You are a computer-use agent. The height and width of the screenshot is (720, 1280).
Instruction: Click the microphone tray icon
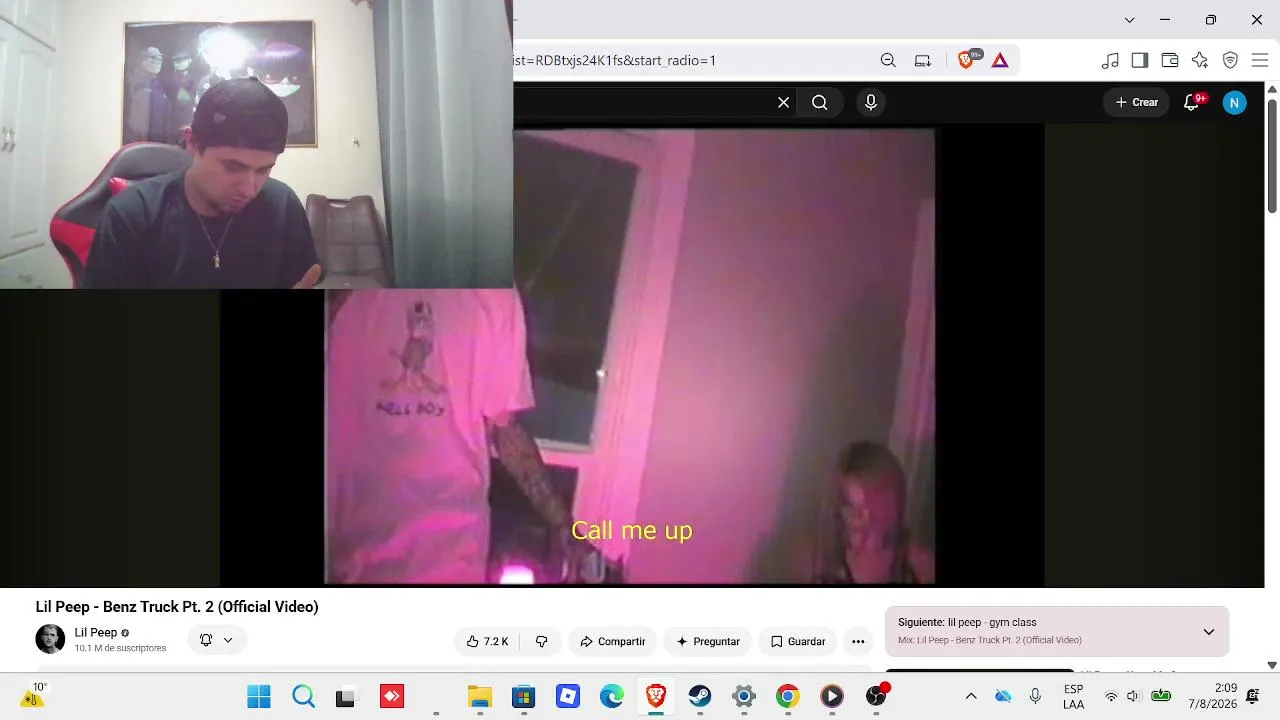click(1035, 696)
